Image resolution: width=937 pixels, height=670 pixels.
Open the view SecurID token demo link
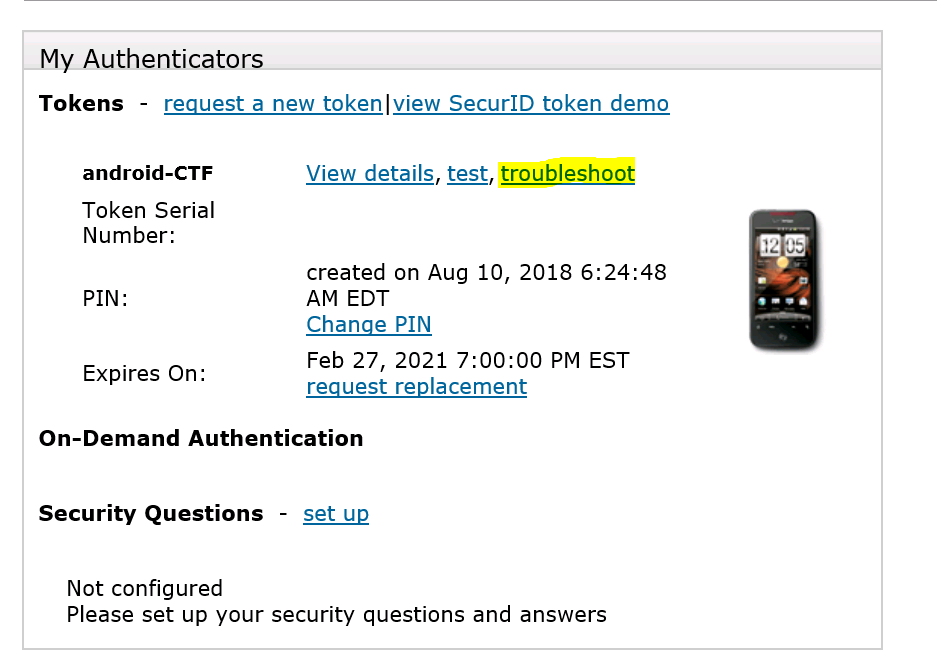point(531,104)
